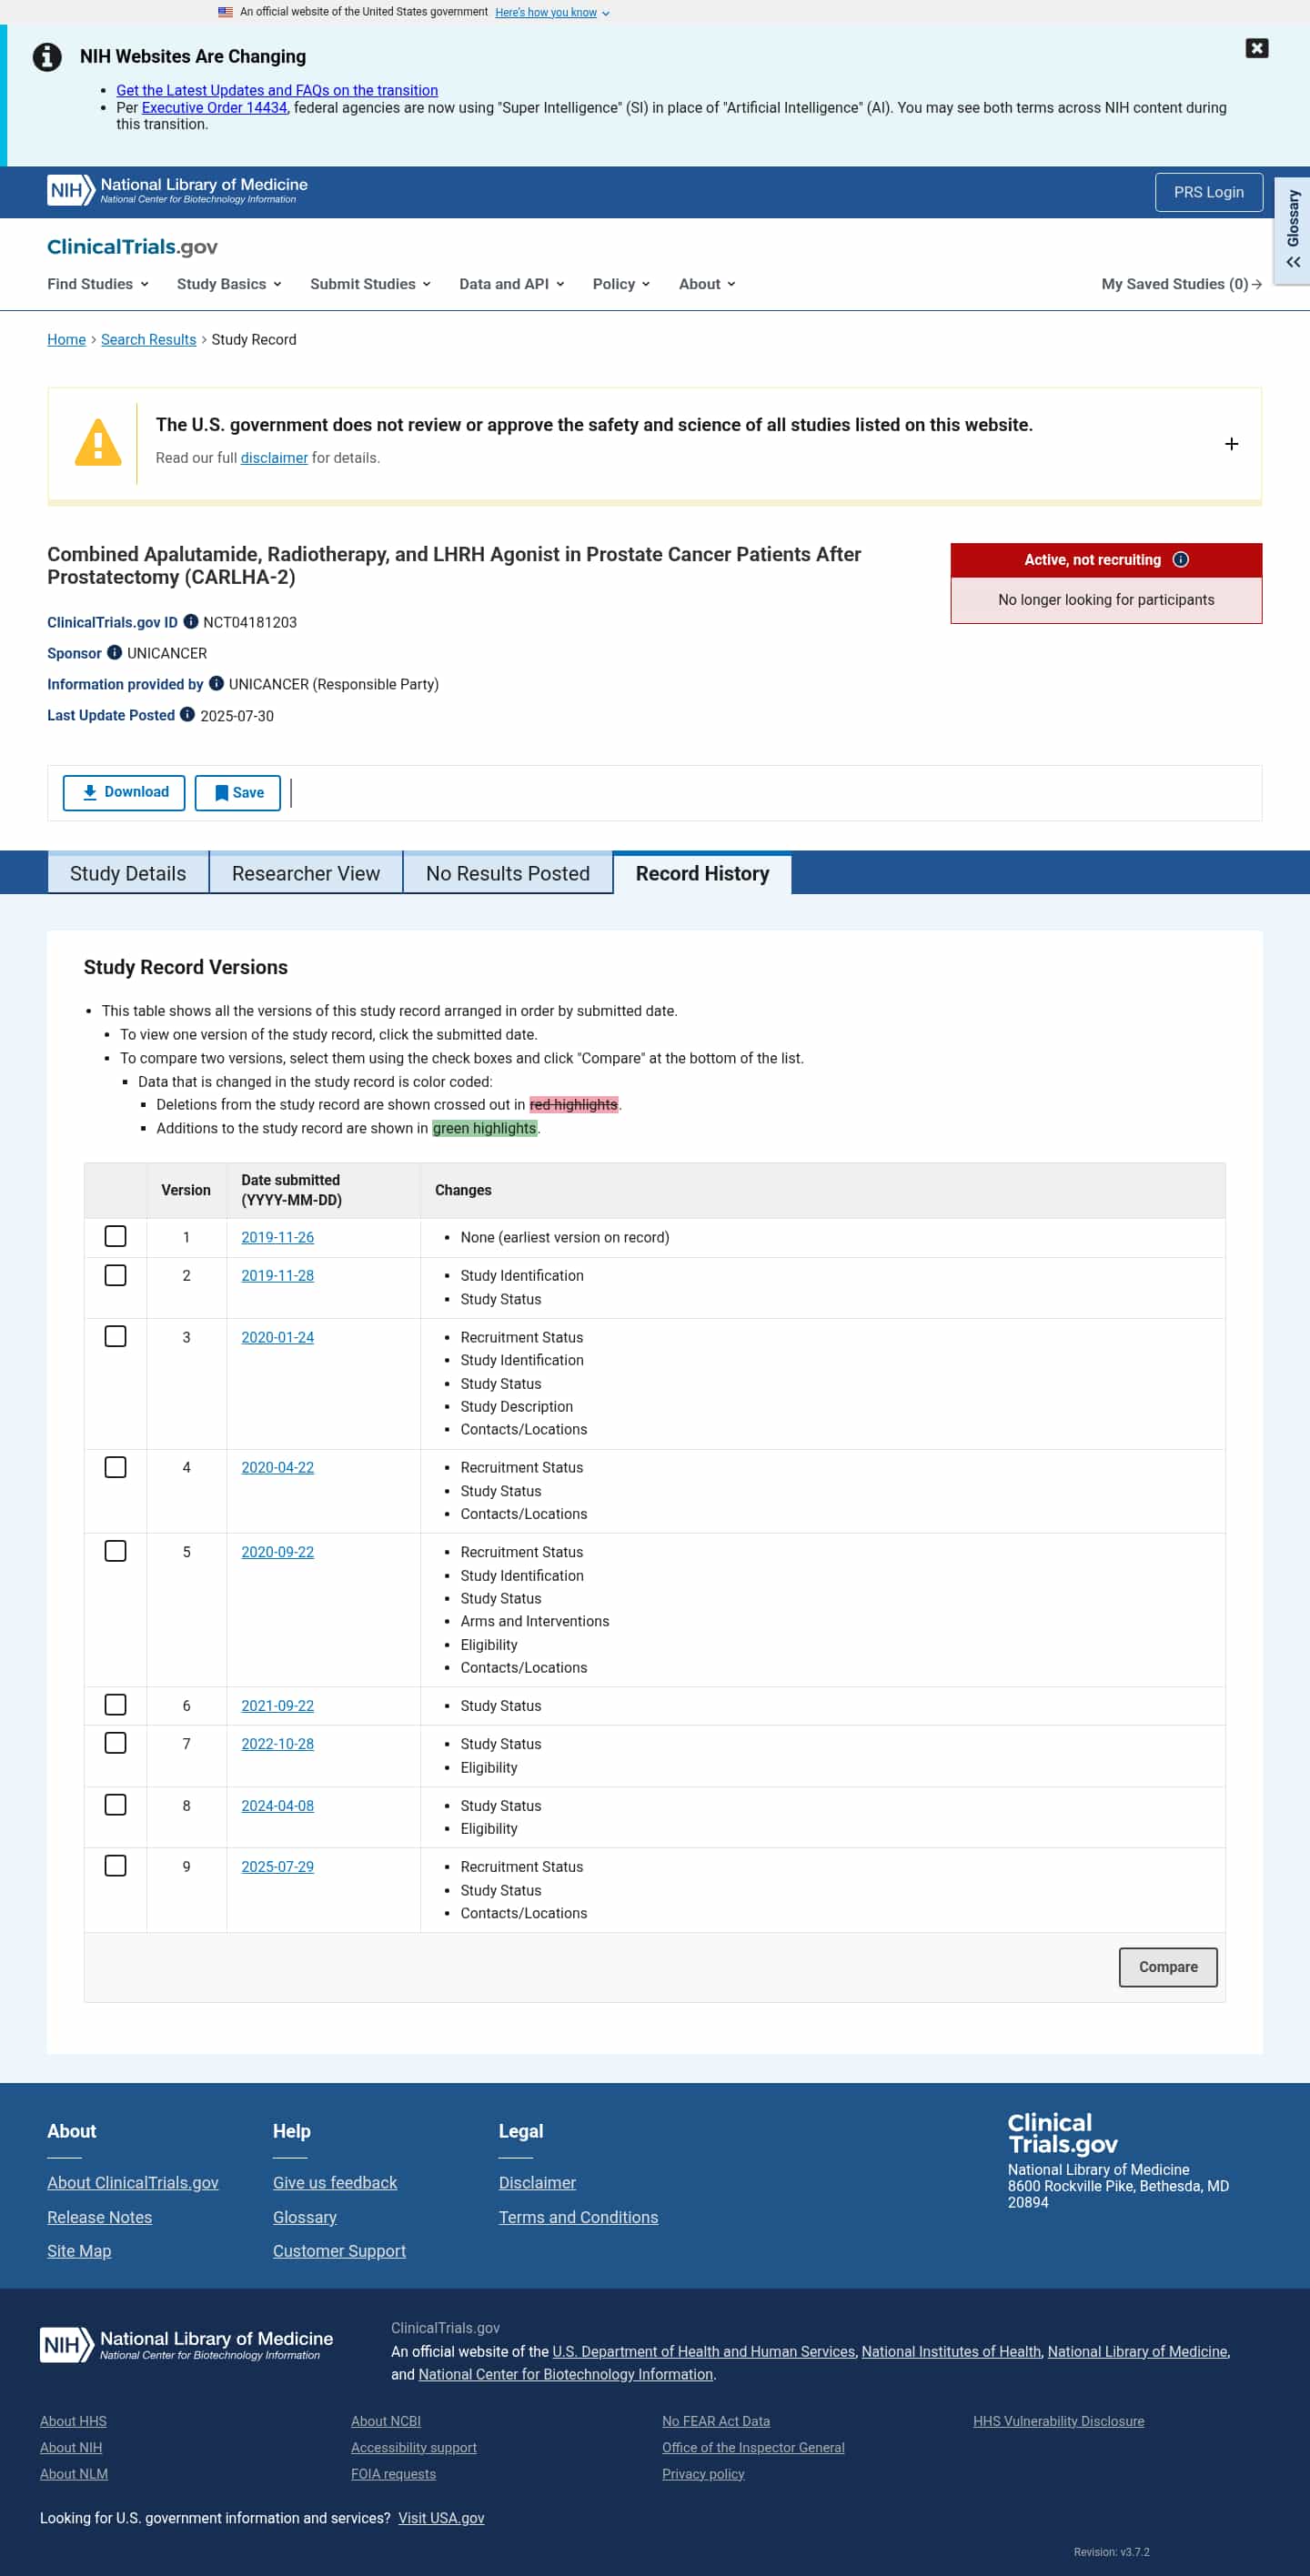Click the Compare button

[x=1168, y=1966]
